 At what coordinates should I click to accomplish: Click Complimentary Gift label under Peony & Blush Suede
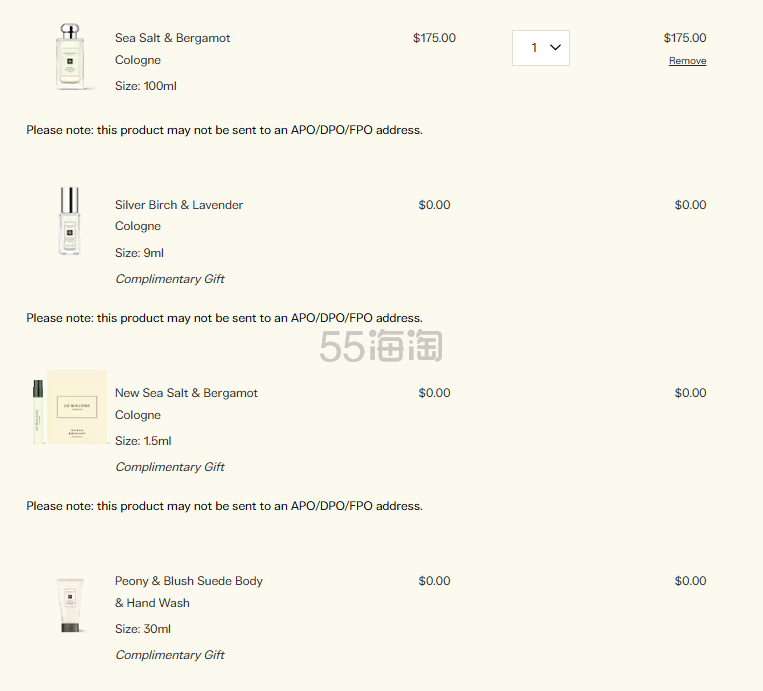point(170,655)
